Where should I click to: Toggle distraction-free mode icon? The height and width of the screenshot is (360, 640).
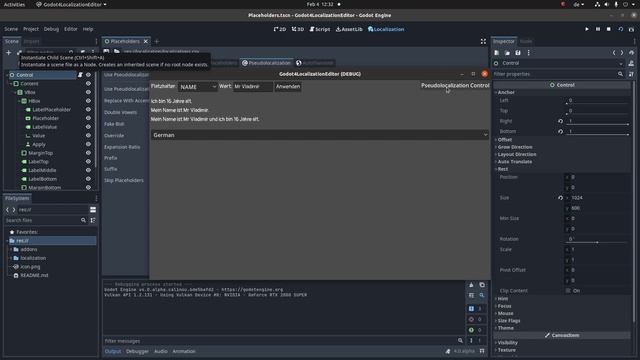(x=483, y=41)
